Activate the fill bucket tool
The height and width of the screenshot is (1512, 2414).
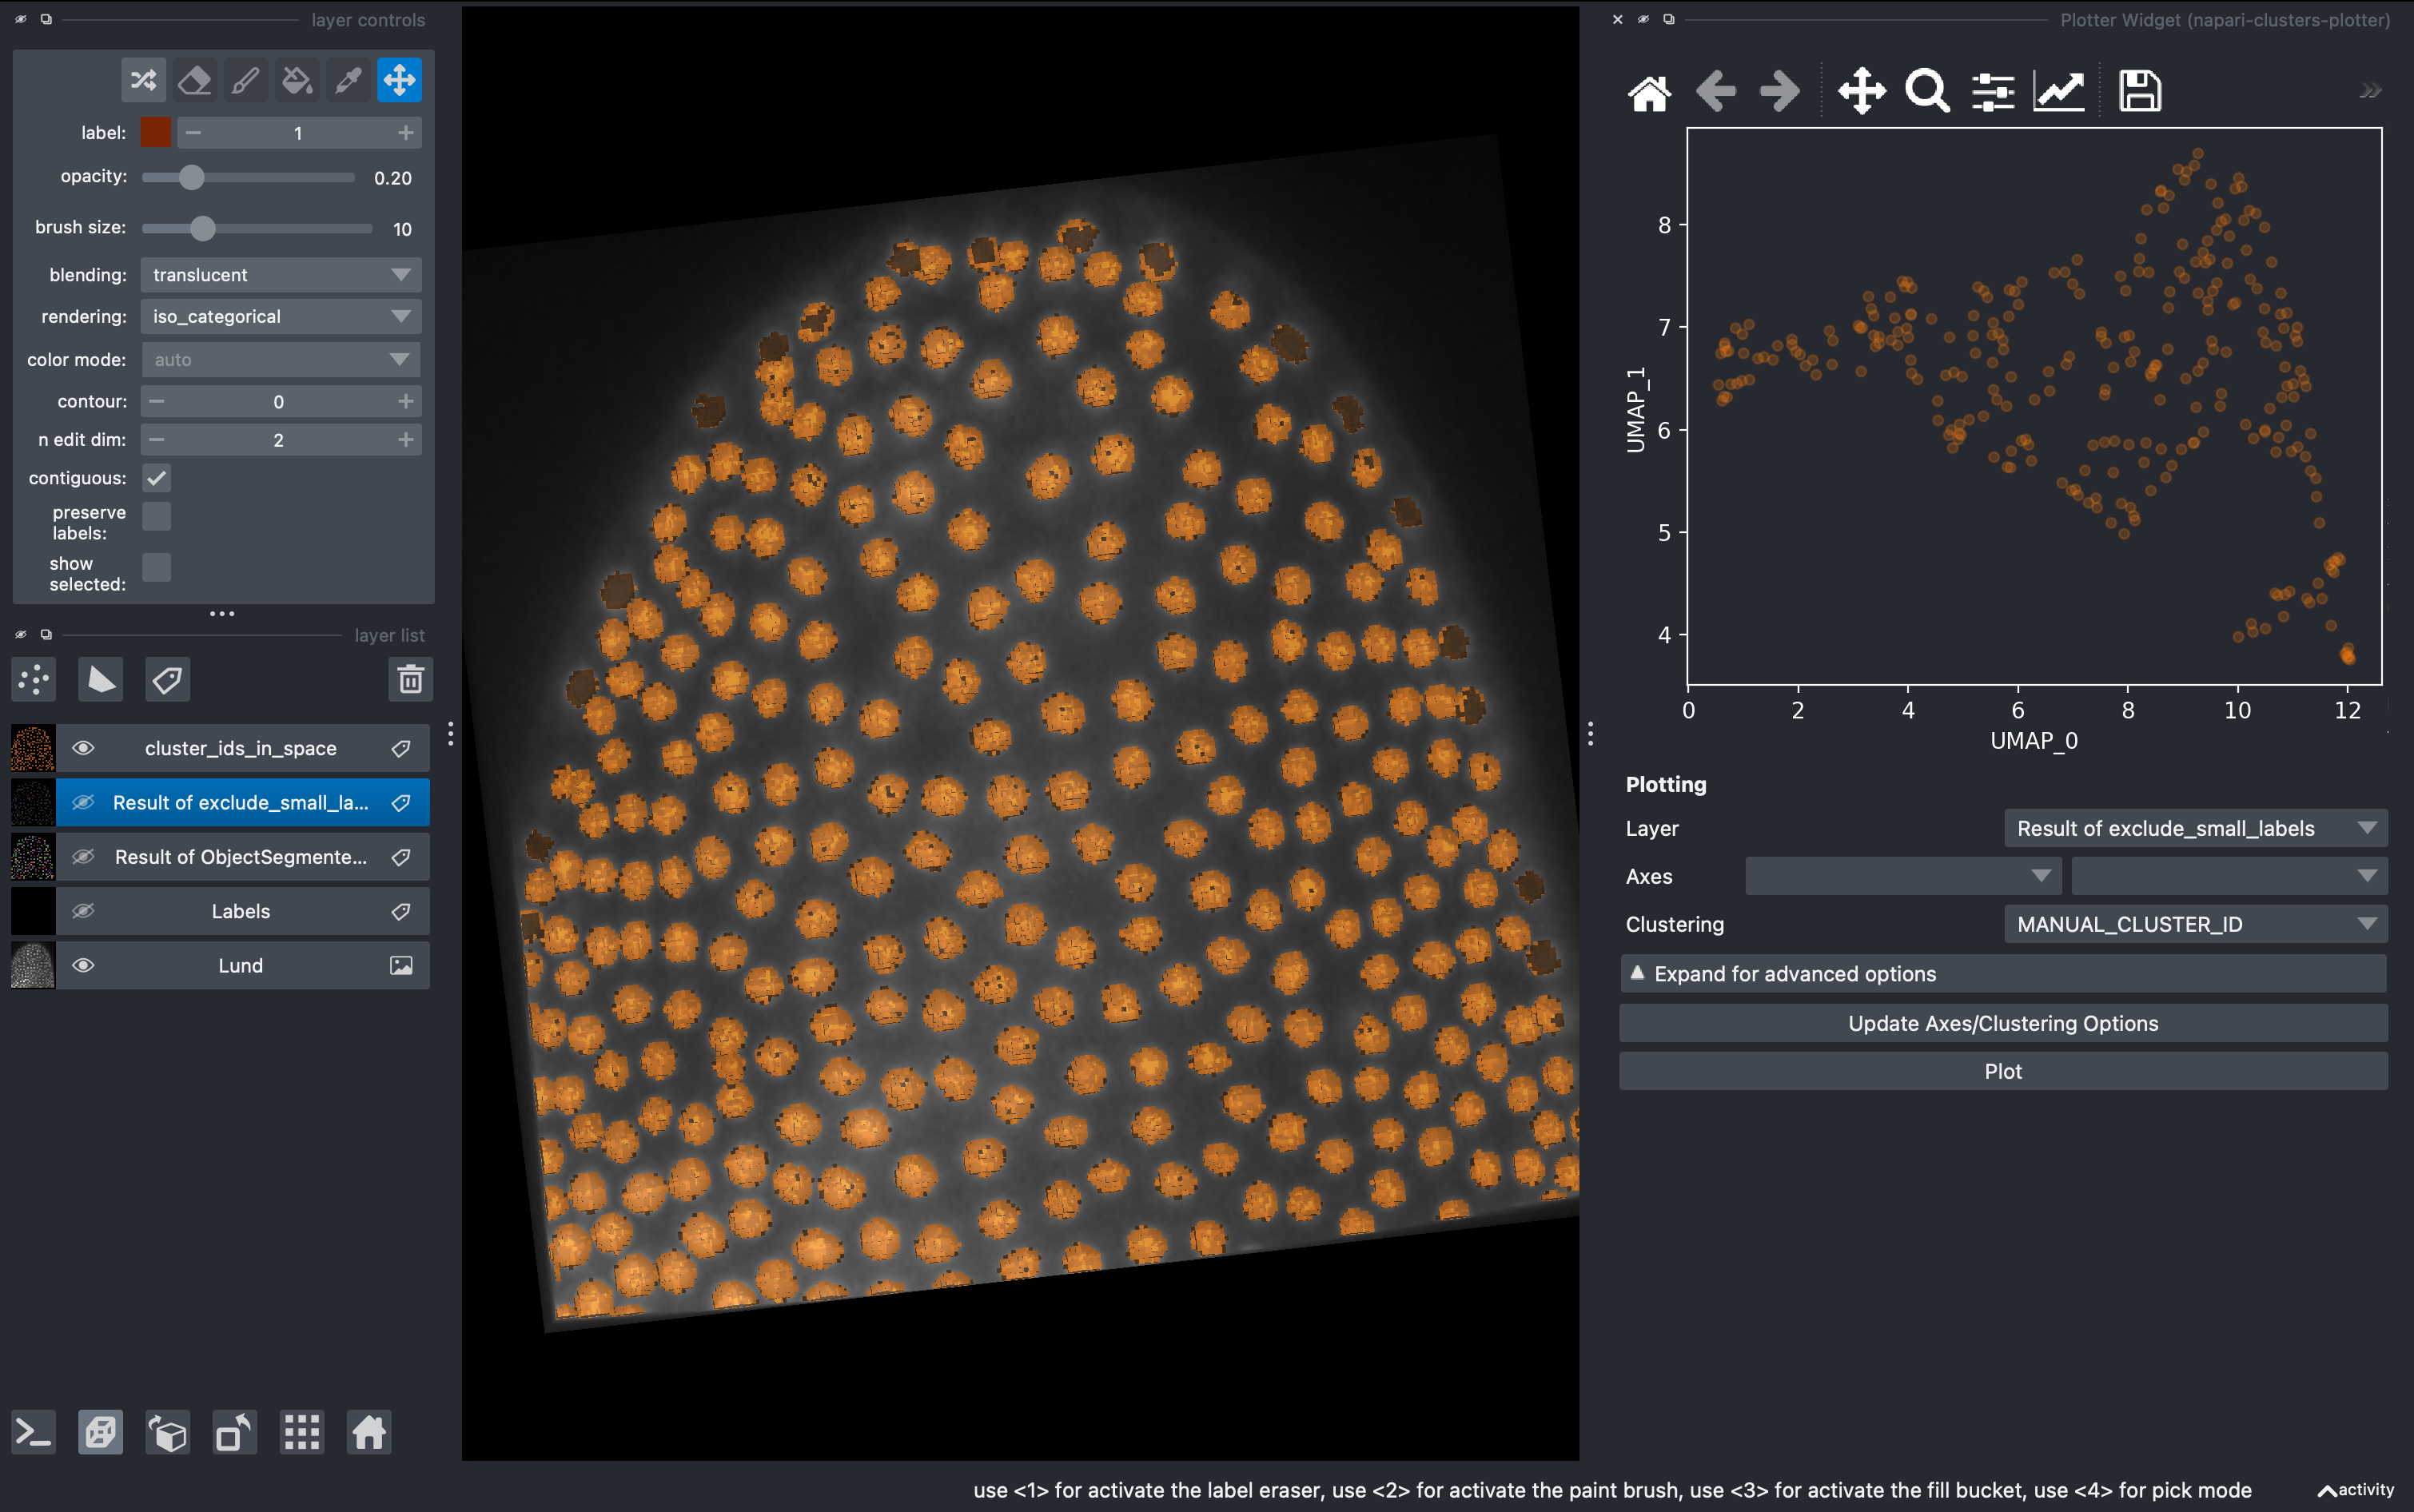pyautogui.click(x=297, y=79)
